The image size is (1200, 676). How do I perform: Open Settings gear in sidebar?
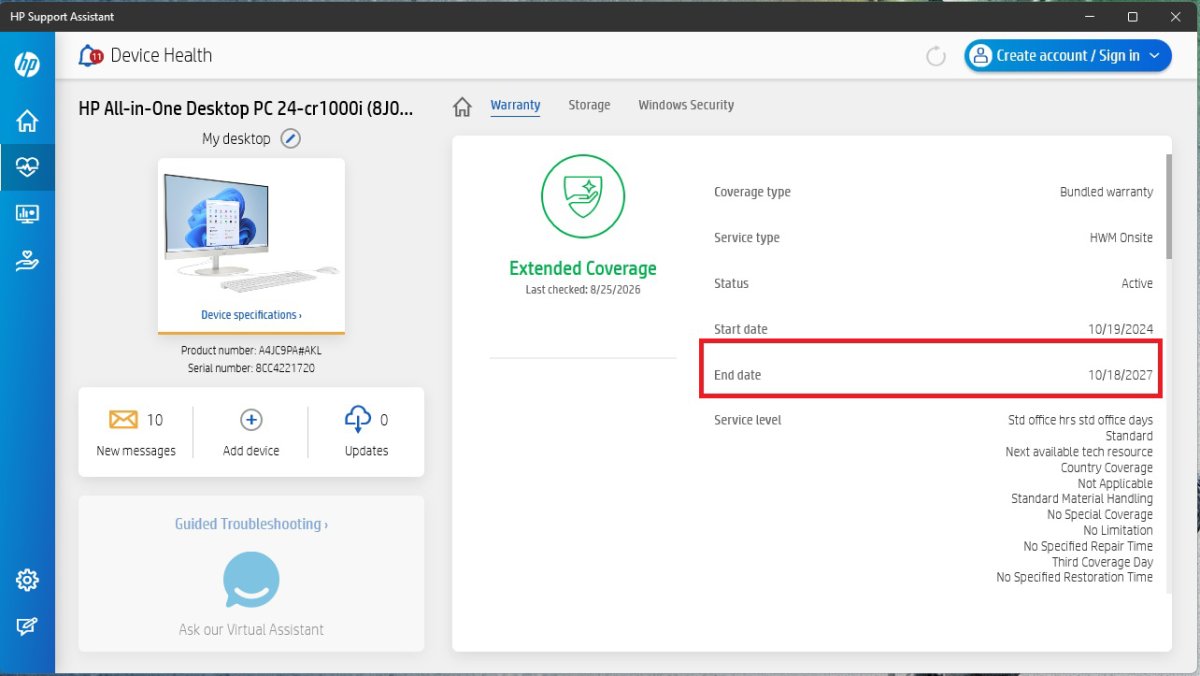coord(27,580)
